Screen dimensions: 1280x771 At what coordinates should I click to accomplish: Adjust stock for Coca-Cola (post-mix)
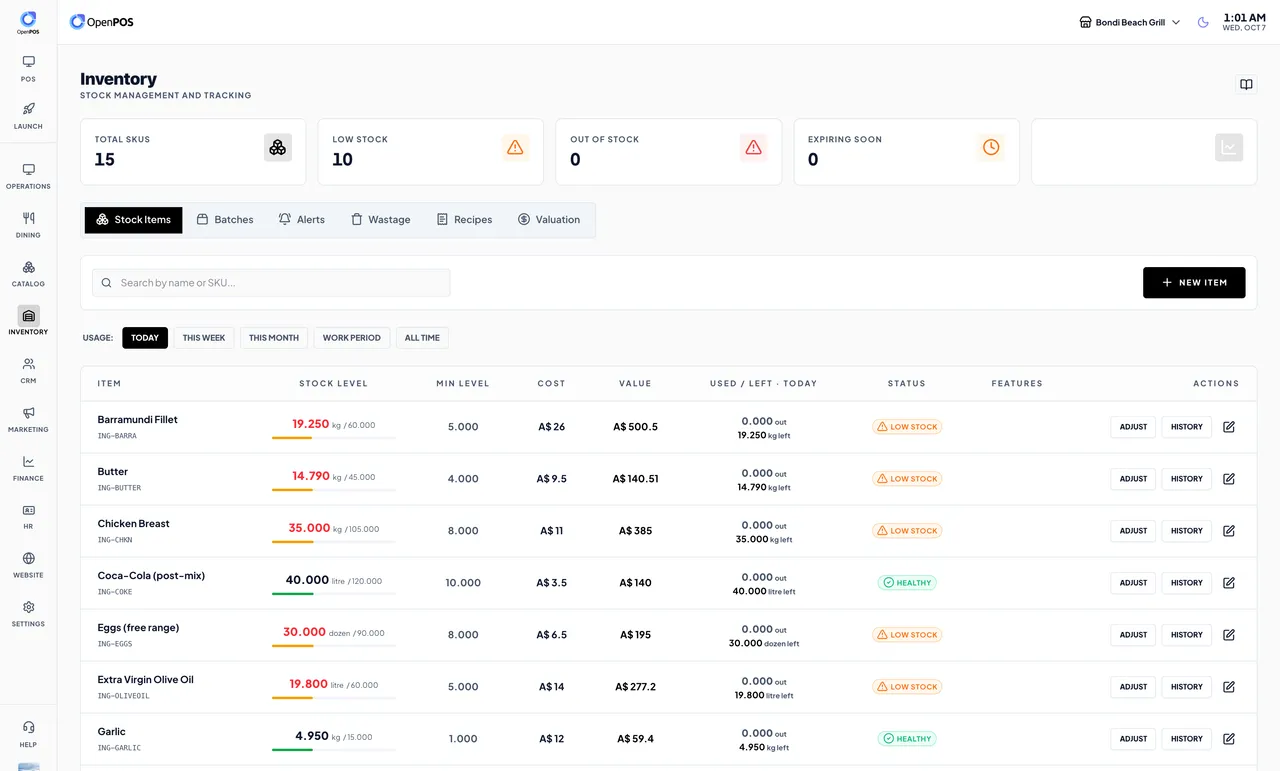pos(1133,583)
